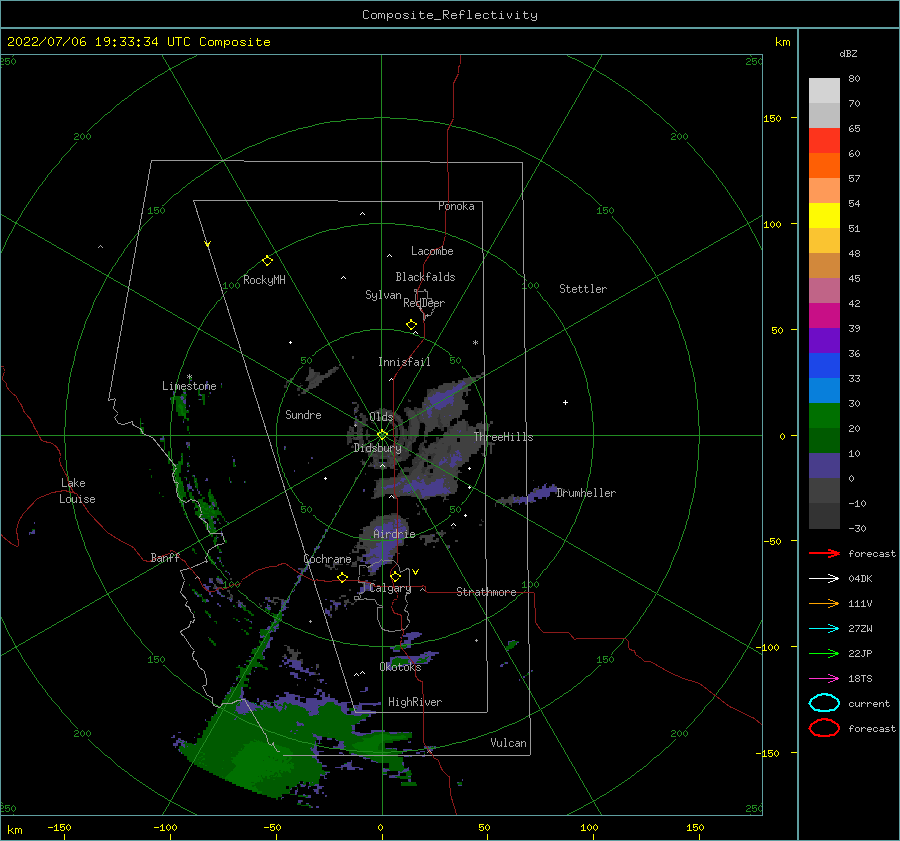
Task: Click the magenta 39-42 dBZ swatch
Action: (824, 316)
